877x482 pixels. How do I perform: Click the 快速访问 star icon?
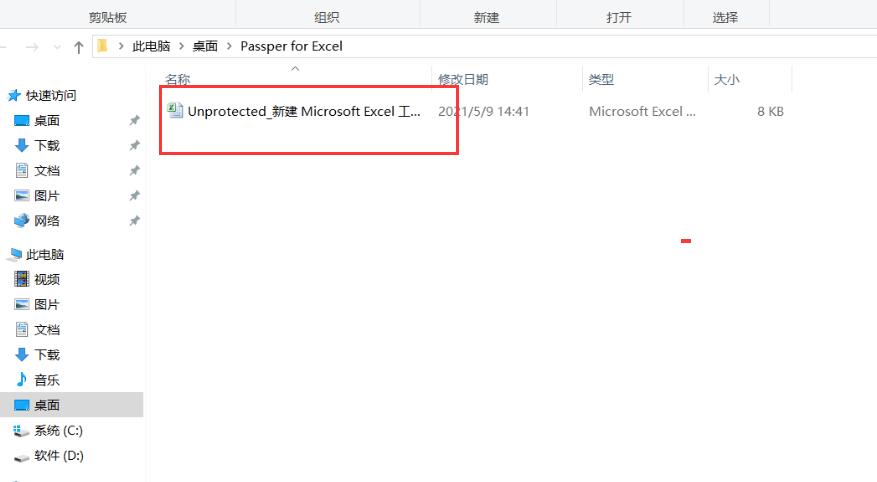(x=14, y=96)
